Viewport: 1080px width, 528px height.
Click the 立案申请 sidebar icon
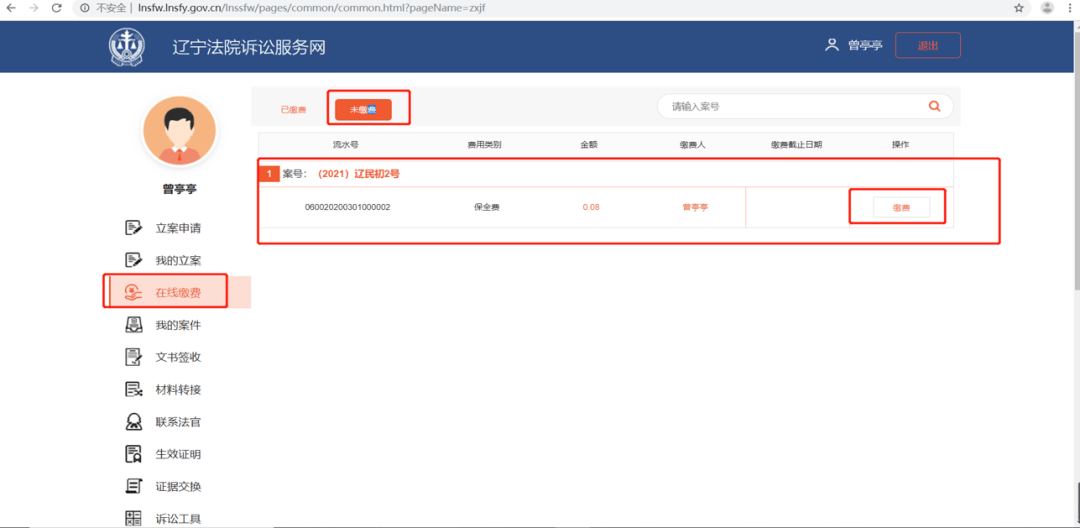point(133,228)
